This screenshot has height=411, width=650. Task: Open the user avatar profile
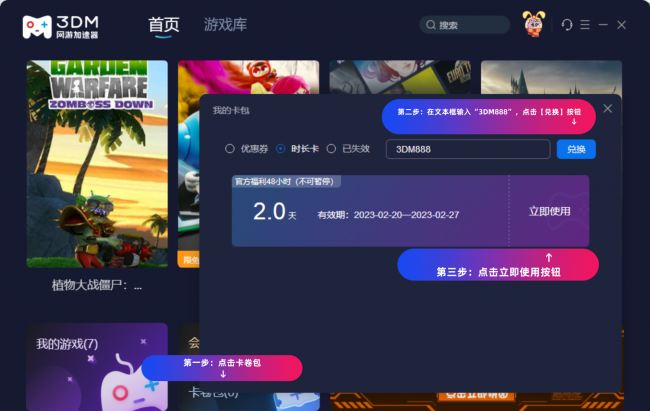point(534,24)
